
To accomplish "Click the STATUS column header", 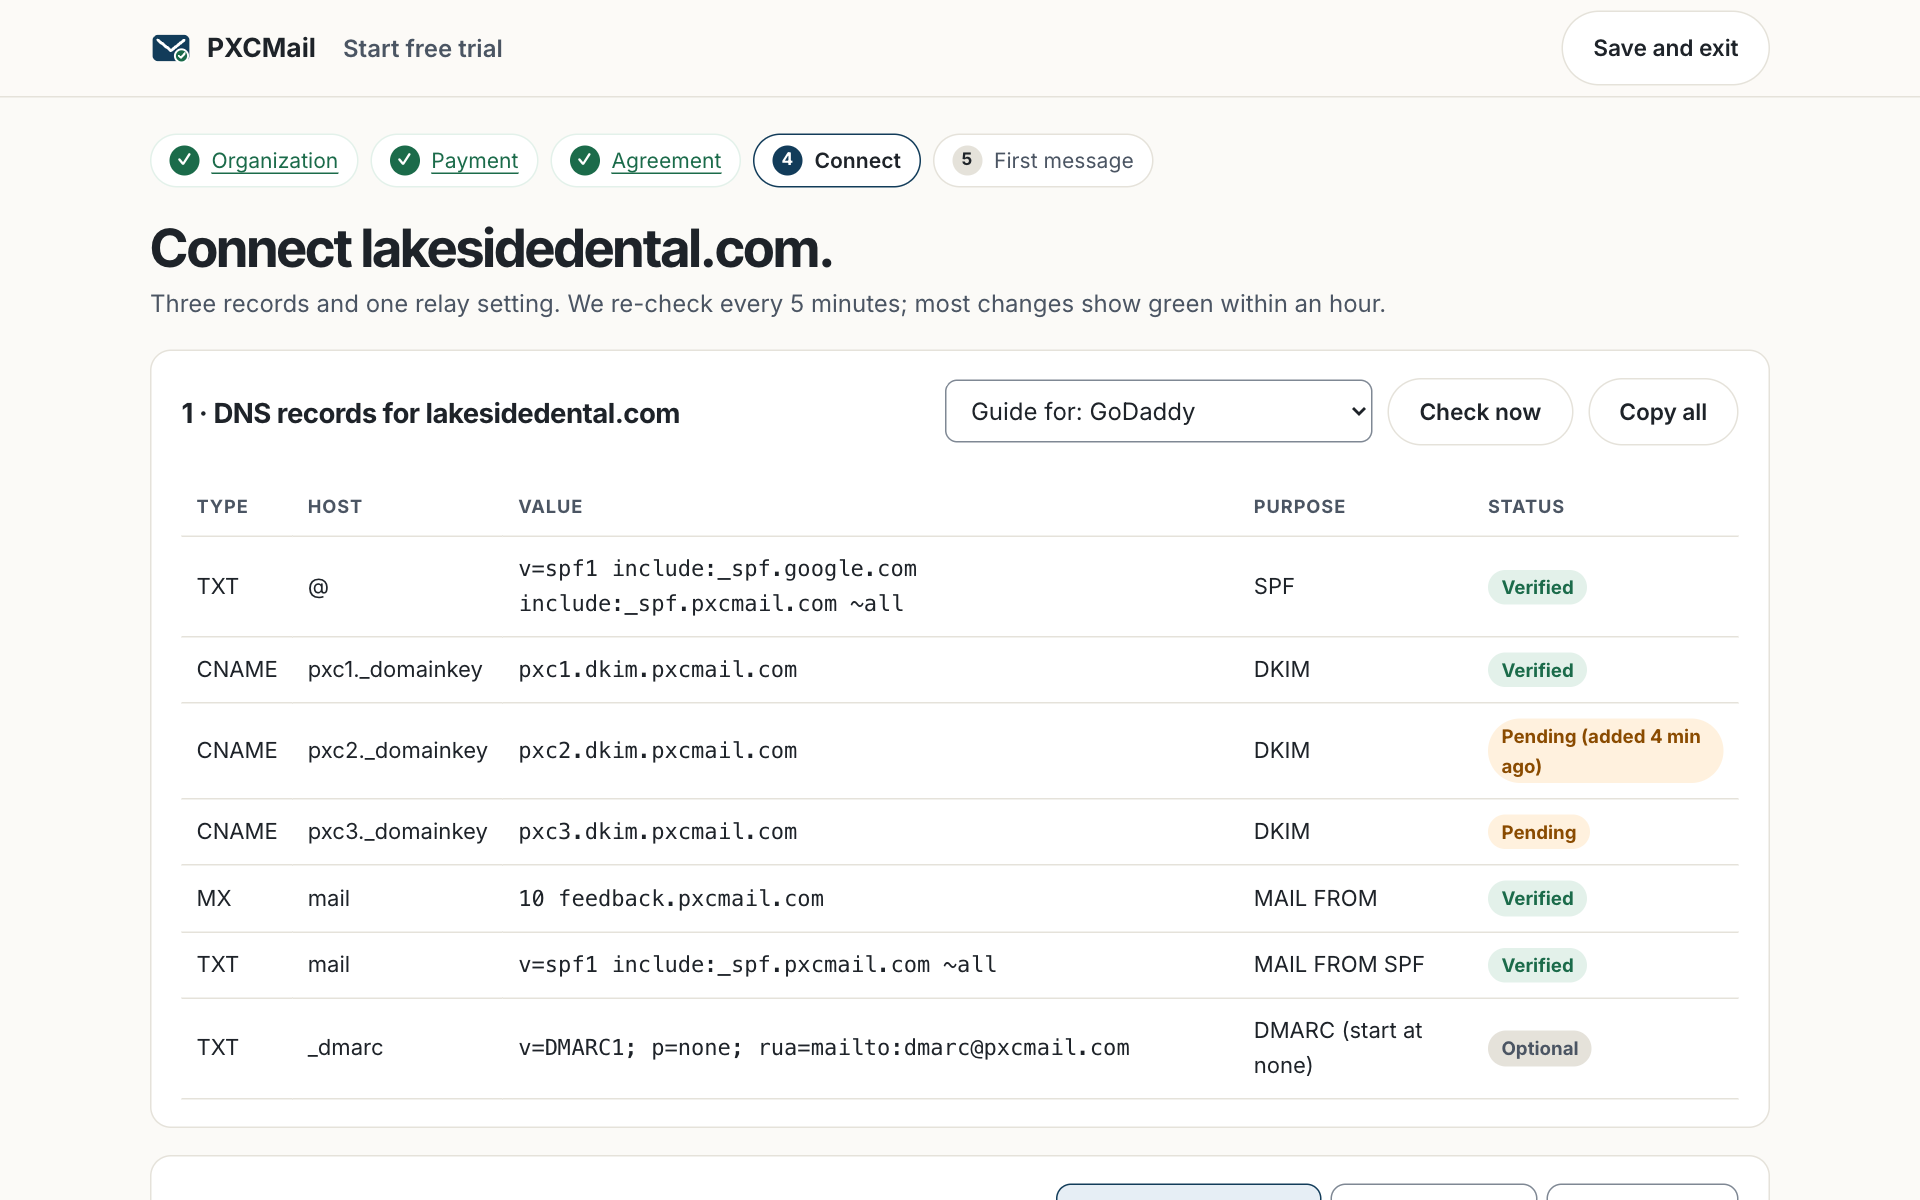I will pyautogui.click(x=1525, y=506).
